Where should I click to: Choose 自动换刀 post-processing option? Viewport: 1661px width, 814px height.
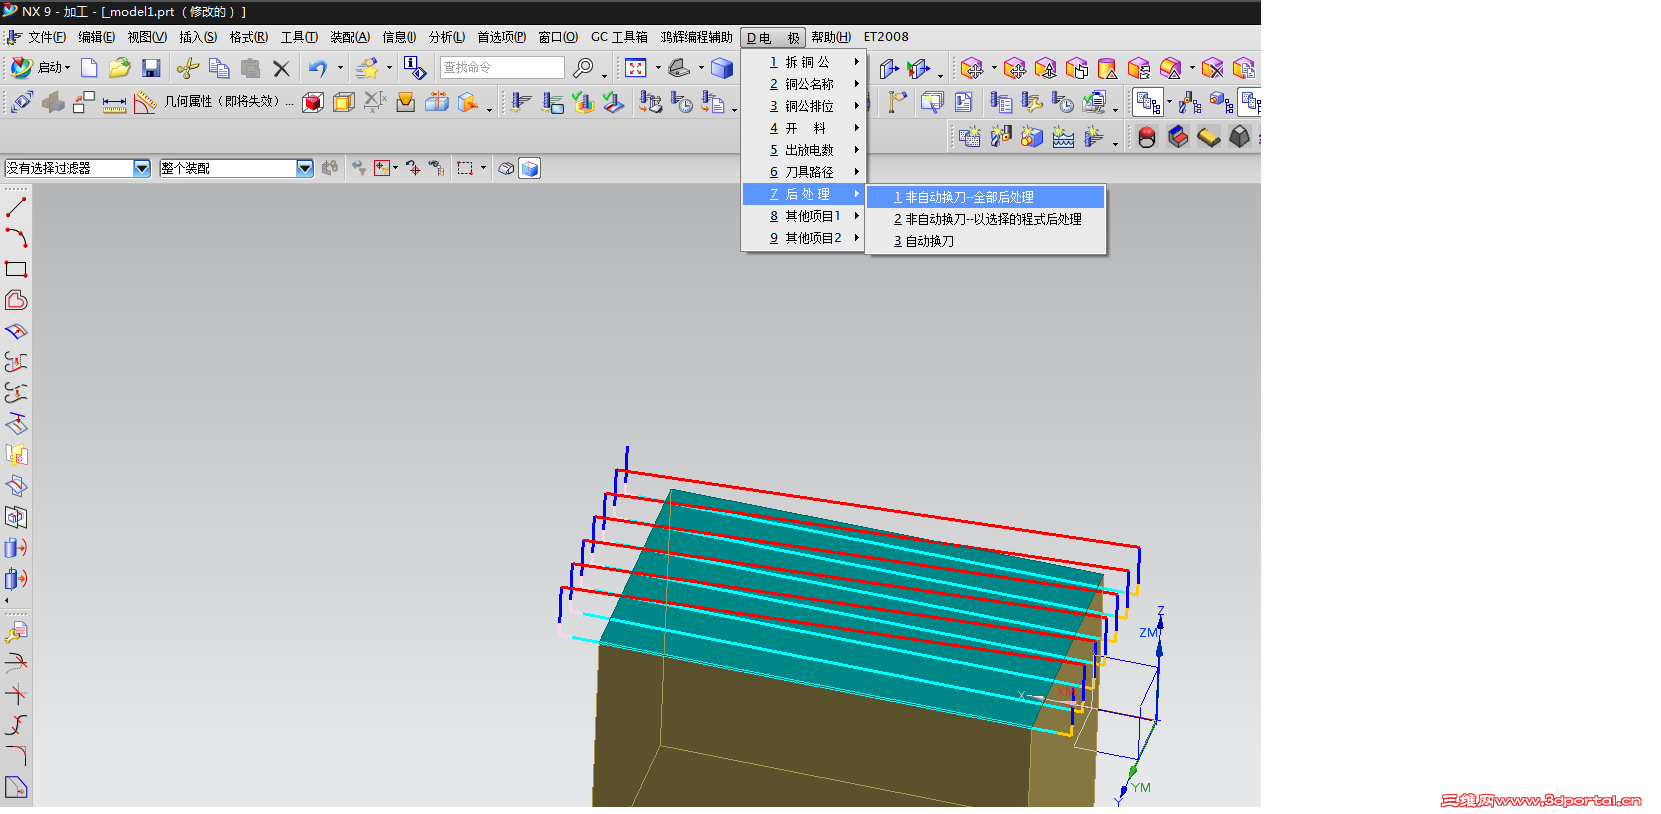coord(986,241)
